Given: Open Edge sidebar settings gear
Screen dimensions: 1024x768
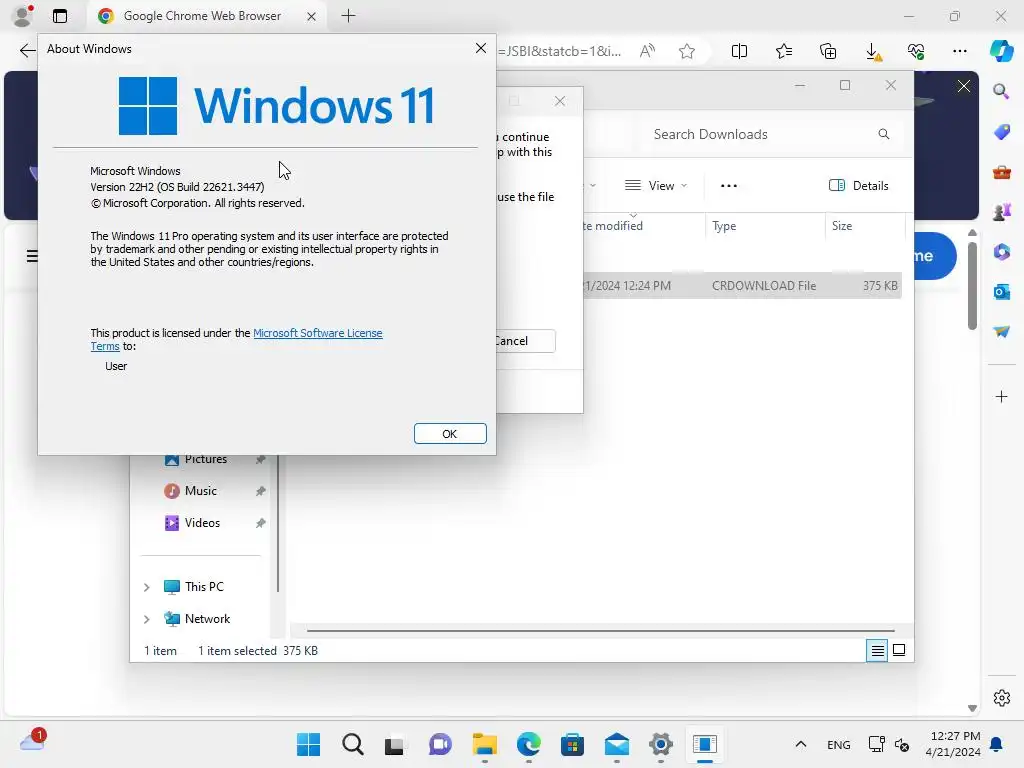Looking at the screenshot, I should pyautogui.click(x=1001, y=697).
